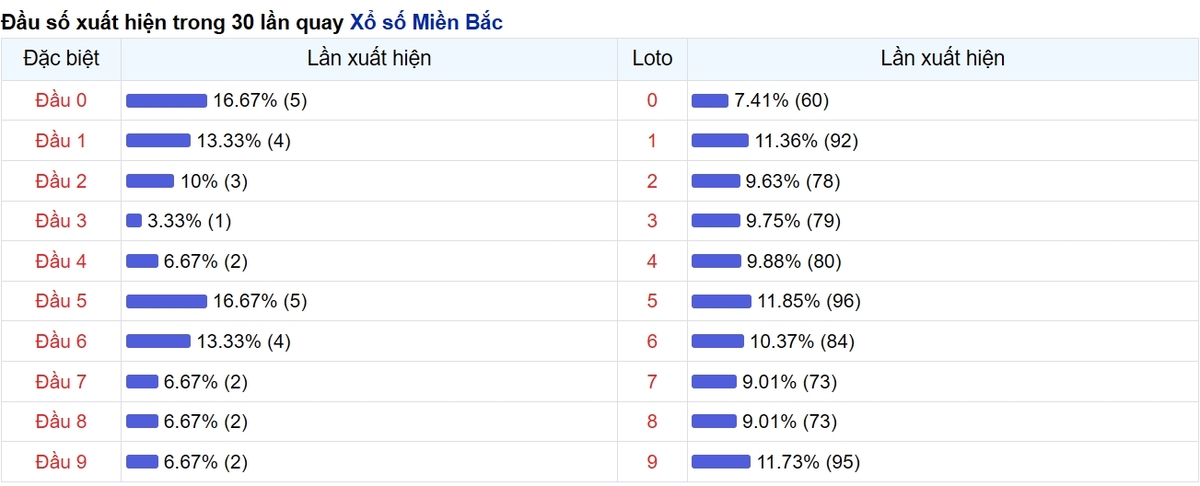1200x486 pixels.
Task: Select Loto number 2 label
Action: tap(653, 181)
